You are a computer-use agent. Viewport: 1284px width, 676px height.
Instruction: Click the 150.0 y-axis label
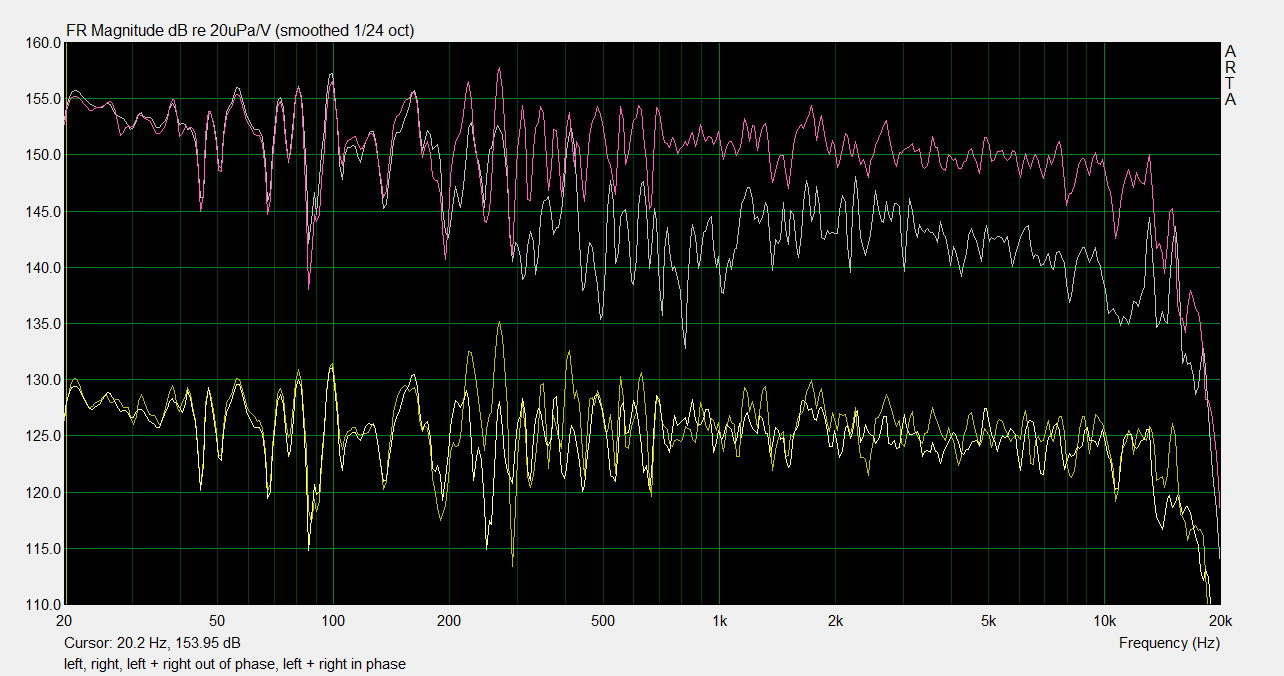click(x=41, y=155)
